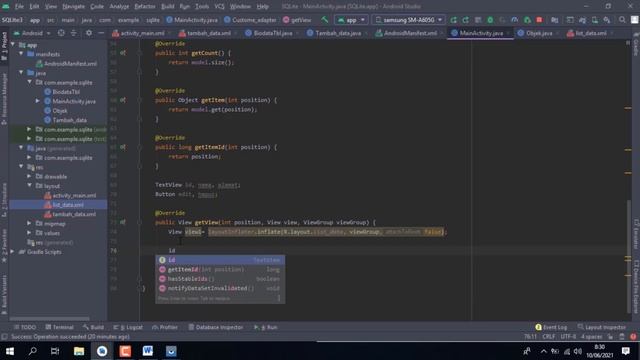
Task: Switch to AndroidManifest.xml tab
Action: click(x=407, y=33)
